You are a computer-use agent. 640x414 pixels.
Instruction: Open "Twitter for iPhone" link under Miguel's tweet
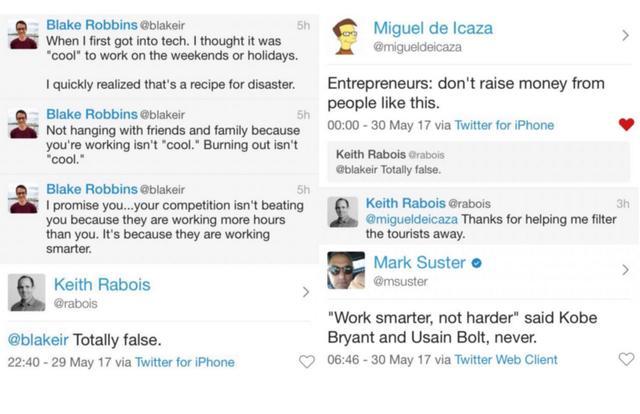(x=505, y=125)
